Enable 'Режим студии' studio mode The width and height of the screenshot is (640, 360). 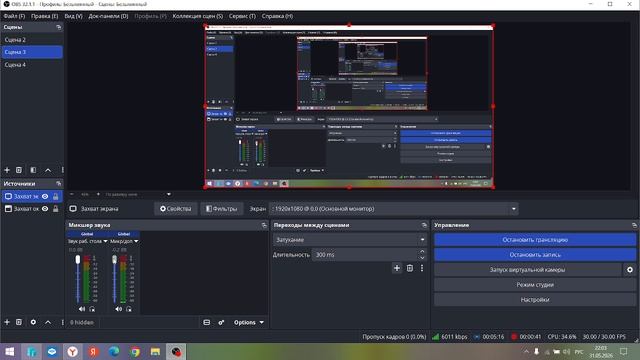(x=535, y=284)
